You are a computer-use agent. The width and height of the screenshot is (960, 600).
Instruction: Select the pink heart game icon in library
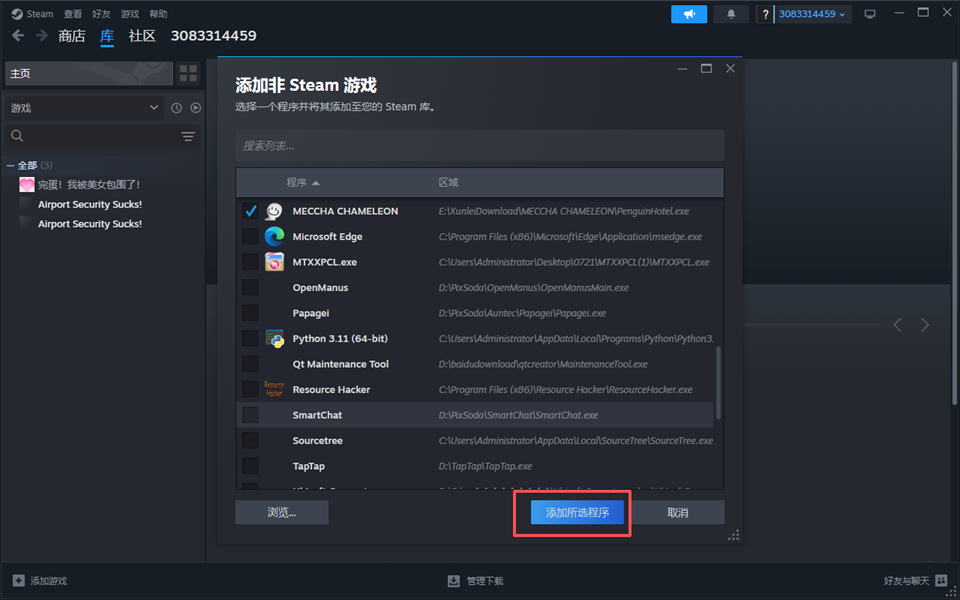tap(26, 184)
